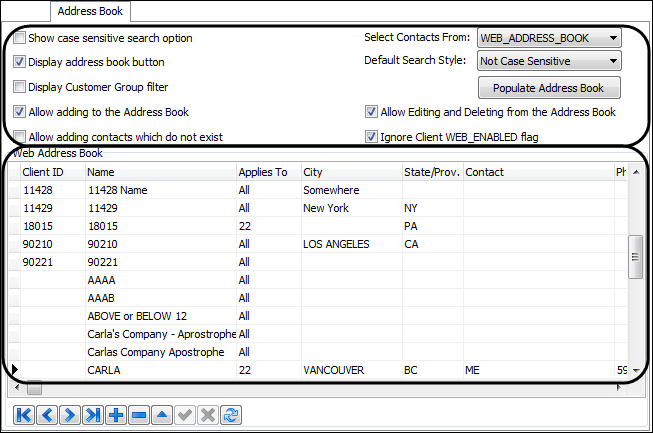Toggle Display Customer Group filter checkbox
The width and height of the screenshot is (653, 433).
click(x=21, y=87)
